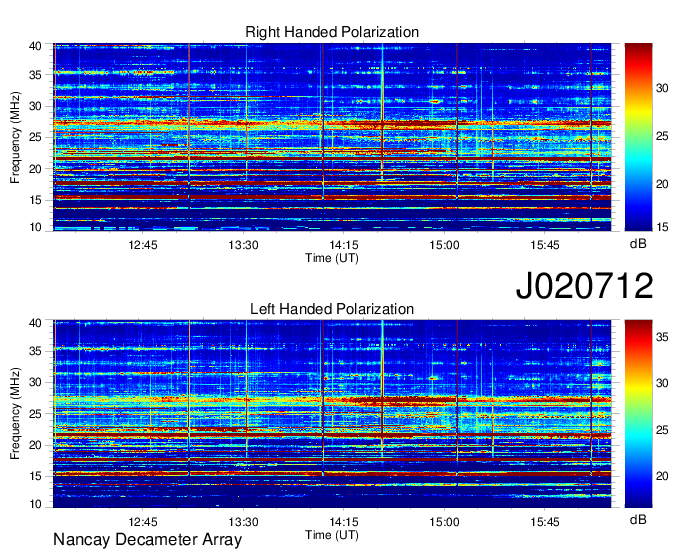
Task: Click the 15:00 tick label on top plot
Action: tap(445, 245)
